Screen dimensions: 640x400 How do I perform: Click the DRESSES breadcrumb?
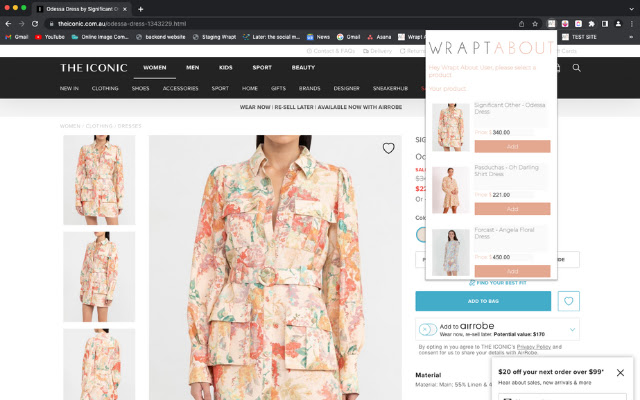click(x=129, y=126)
